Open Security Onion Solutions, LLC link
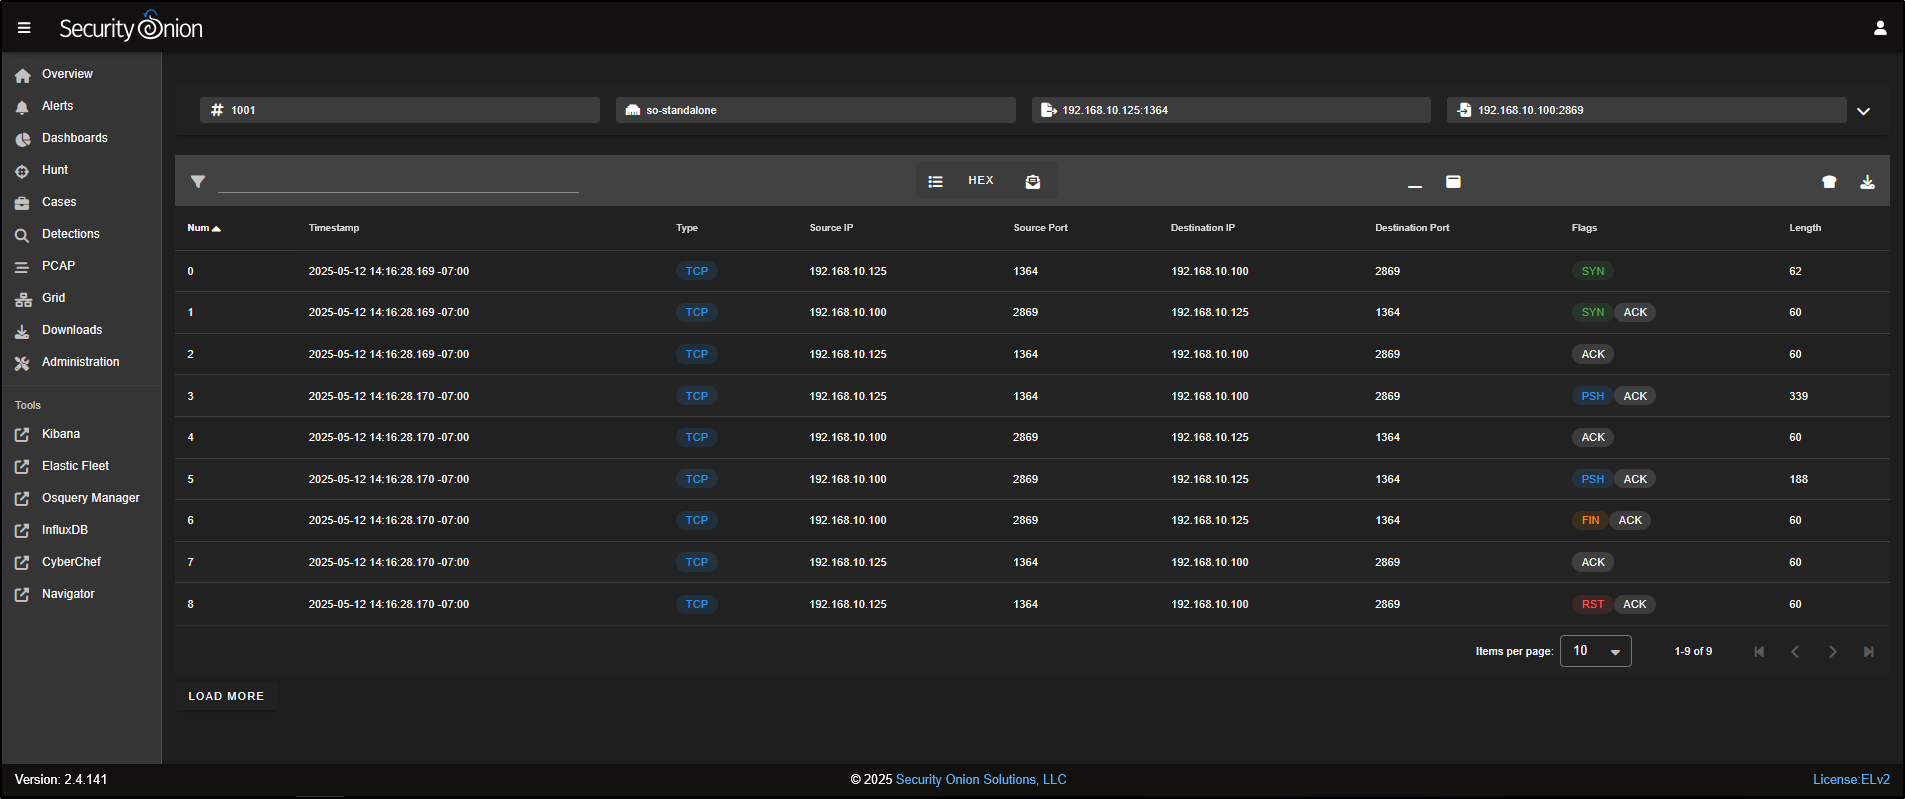1905x799 pixels. point(980,780)
